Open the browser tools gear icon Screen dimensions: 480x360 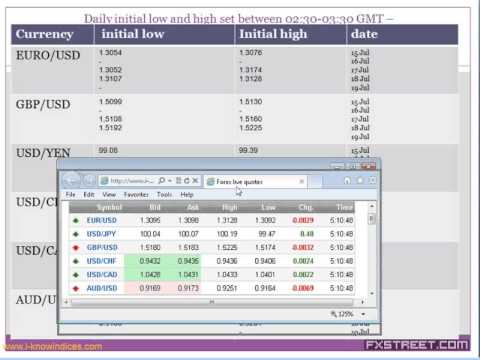tap(372, 180)
